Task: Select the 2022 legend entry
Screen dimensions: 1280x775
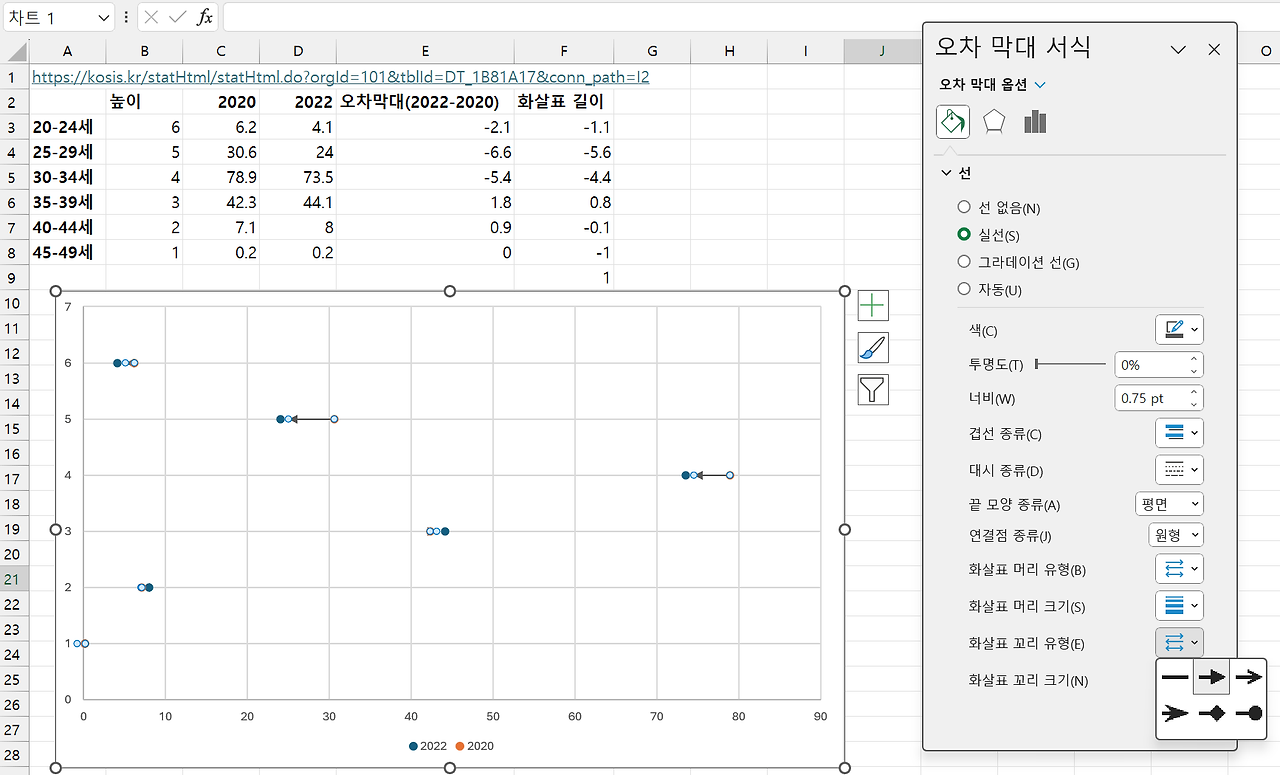Action: click(x=427, y=746)
